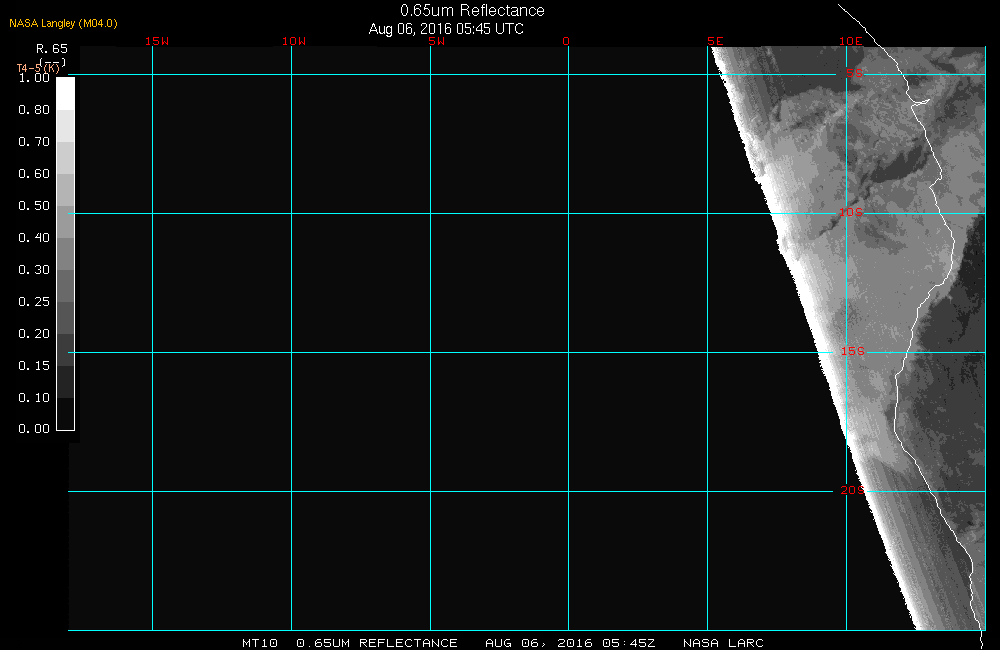Click the 0.40 colorbar value

click(34, 237)
